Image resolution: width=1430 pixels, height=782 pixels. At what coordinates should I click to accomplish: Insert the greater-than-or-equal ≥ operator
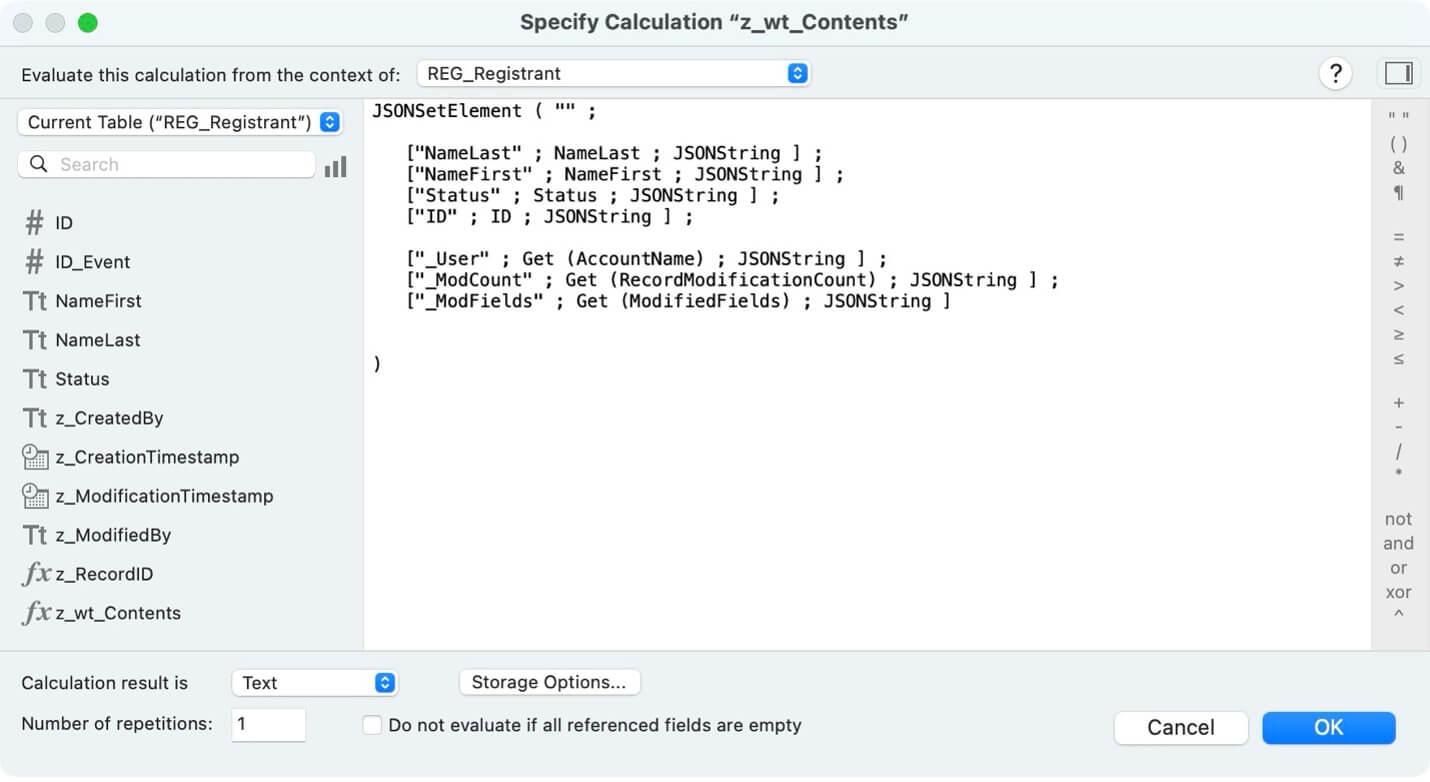tap(1398, 334)
